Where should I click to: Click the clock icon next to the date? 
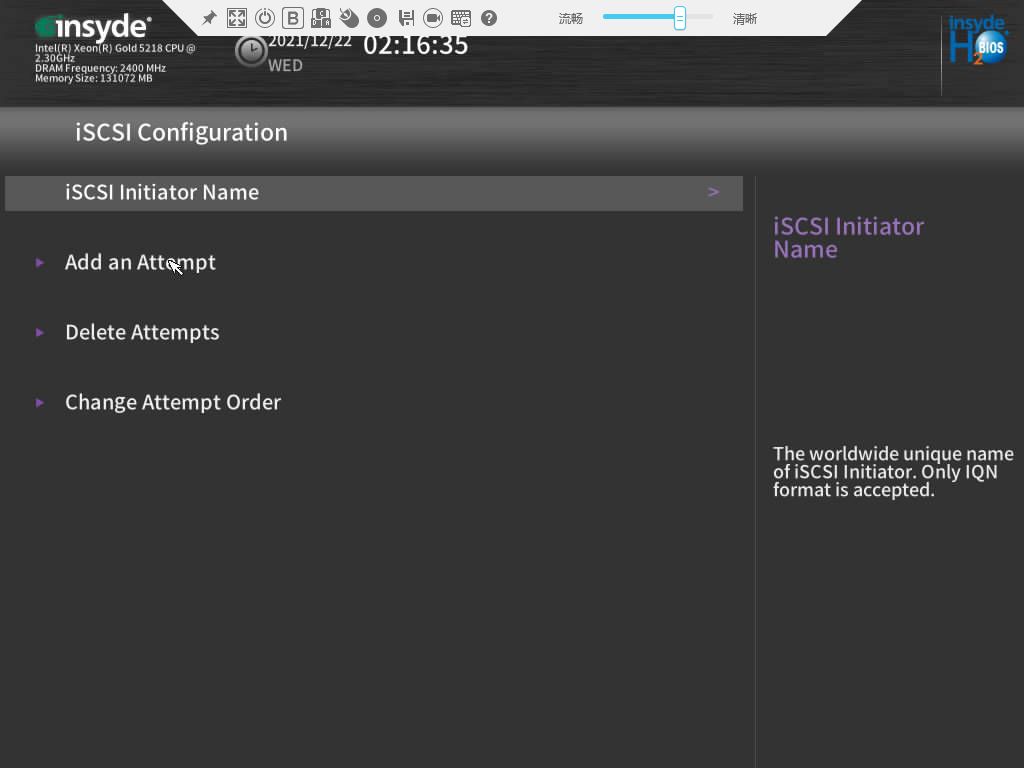(250, 51)
